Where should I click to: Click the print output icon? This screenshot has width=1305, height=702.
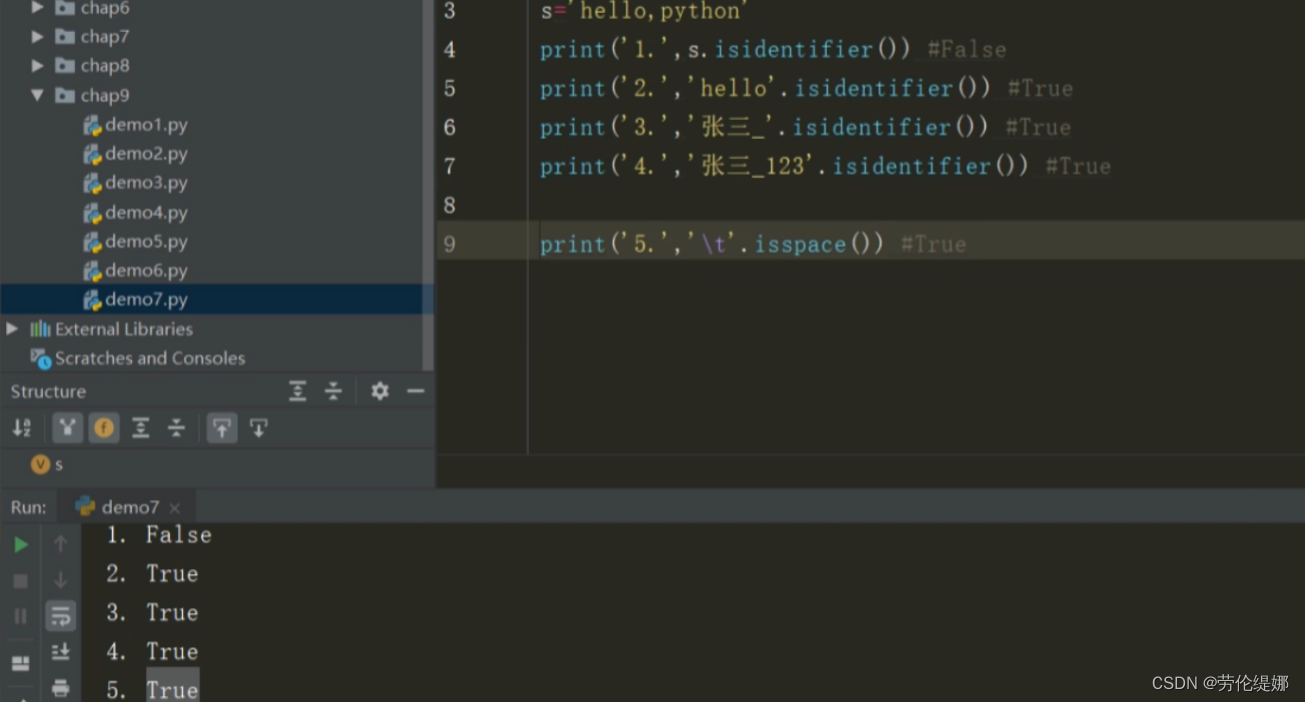click(x=61, y=688)
